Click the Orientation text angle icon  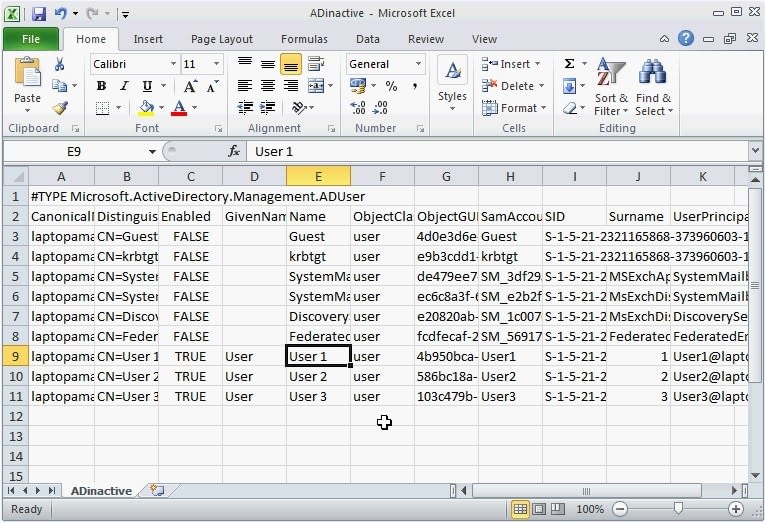tap(299, 107)
